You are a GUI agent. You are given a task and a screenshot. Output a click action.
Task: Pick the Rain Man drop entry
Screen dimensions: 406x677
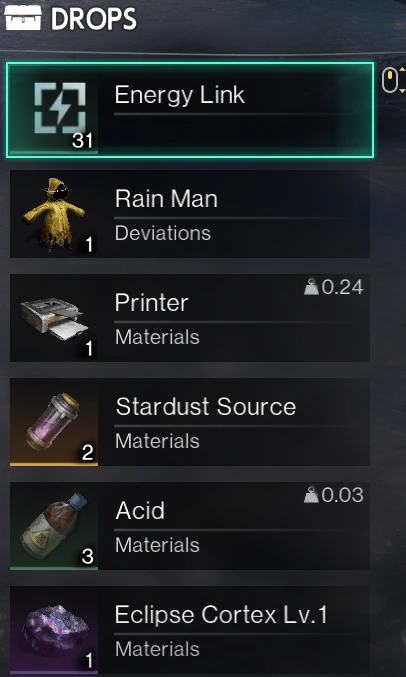point(190,214)
